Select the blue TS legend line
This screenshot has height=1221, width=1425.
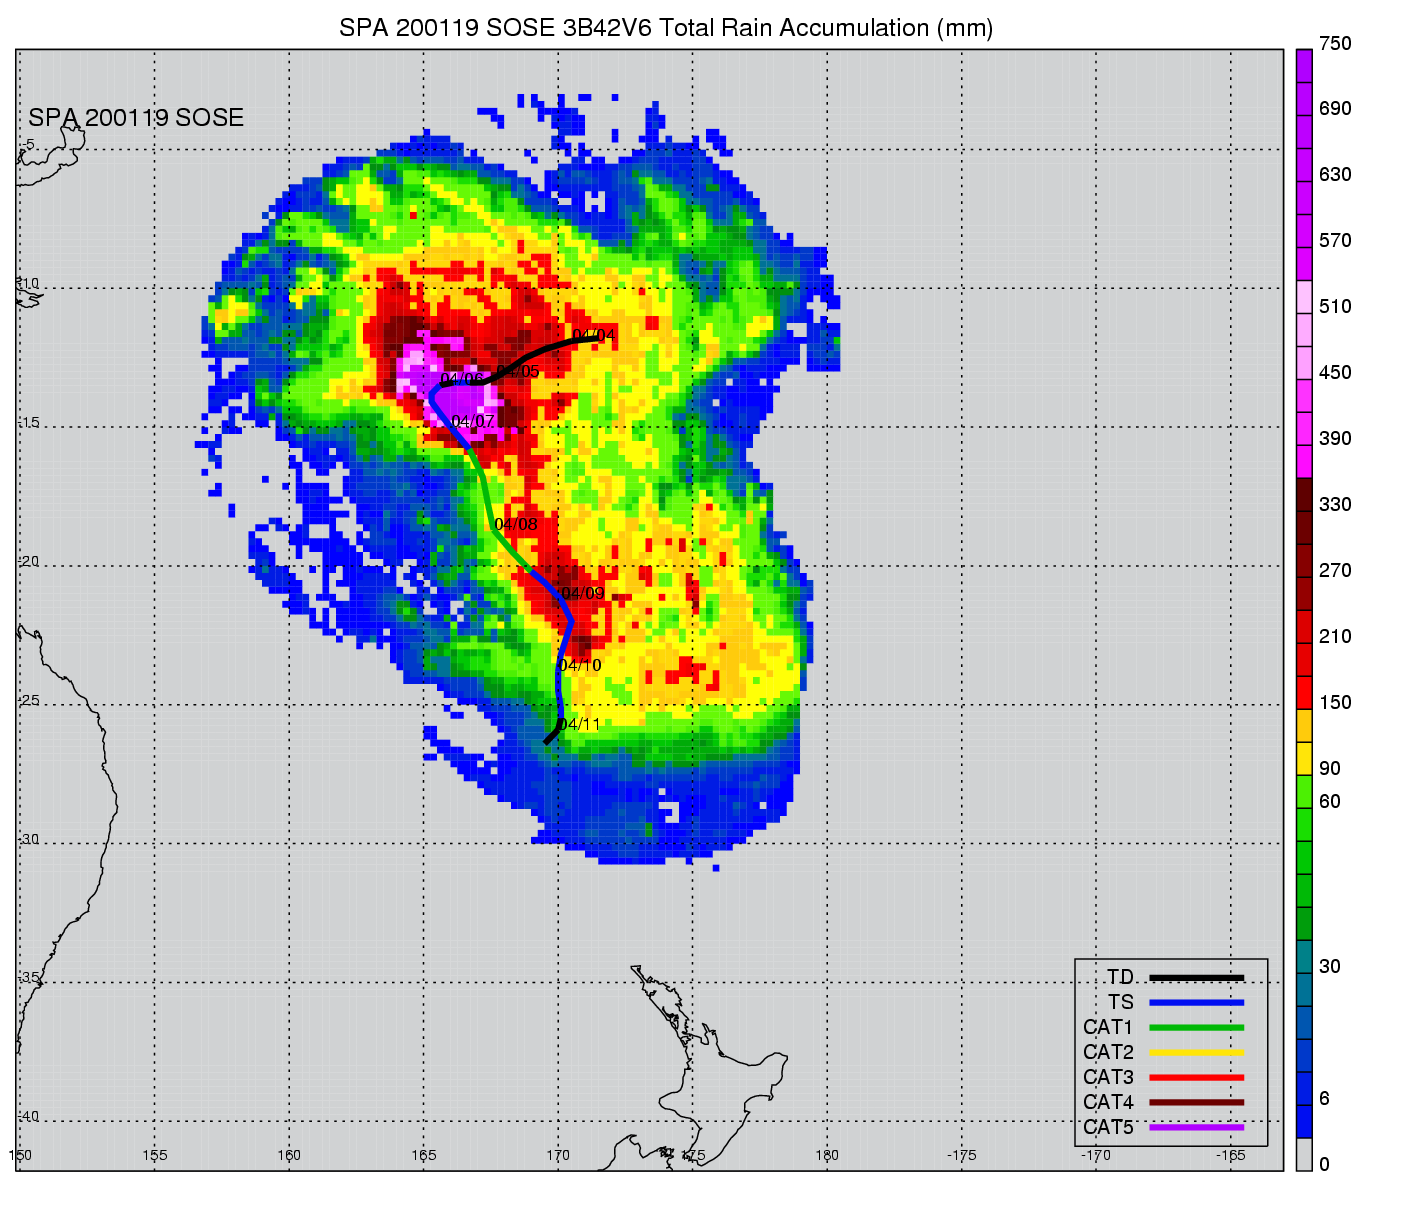click(1196, 1002)
